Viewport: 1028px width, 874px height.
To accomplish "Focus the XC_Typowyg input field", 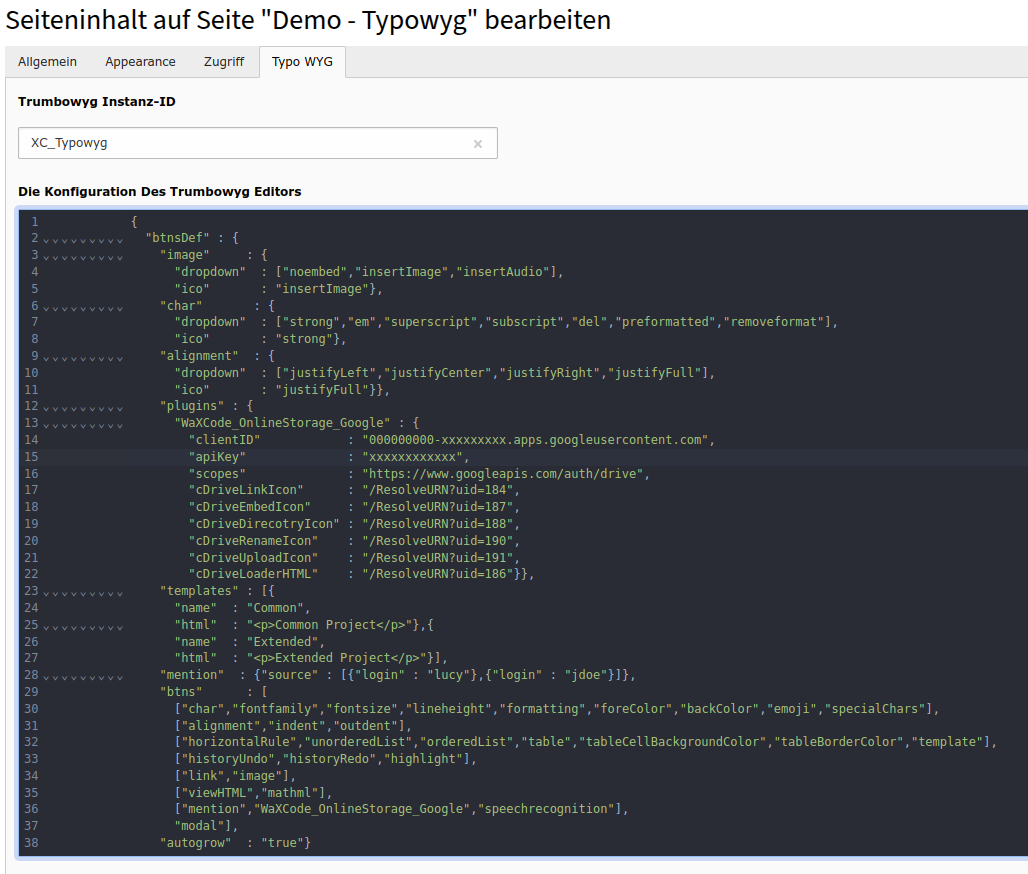I will [x=258, y=143].
